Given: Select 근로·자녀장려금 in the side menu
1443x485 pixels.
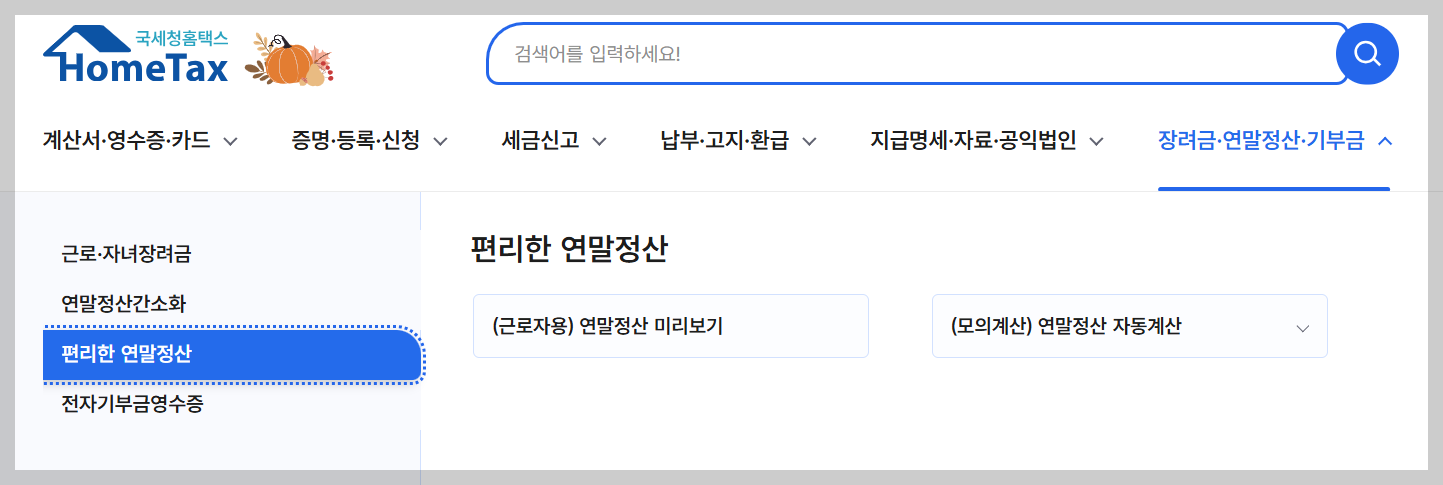Looking at the screenshot, I should 126,254.
